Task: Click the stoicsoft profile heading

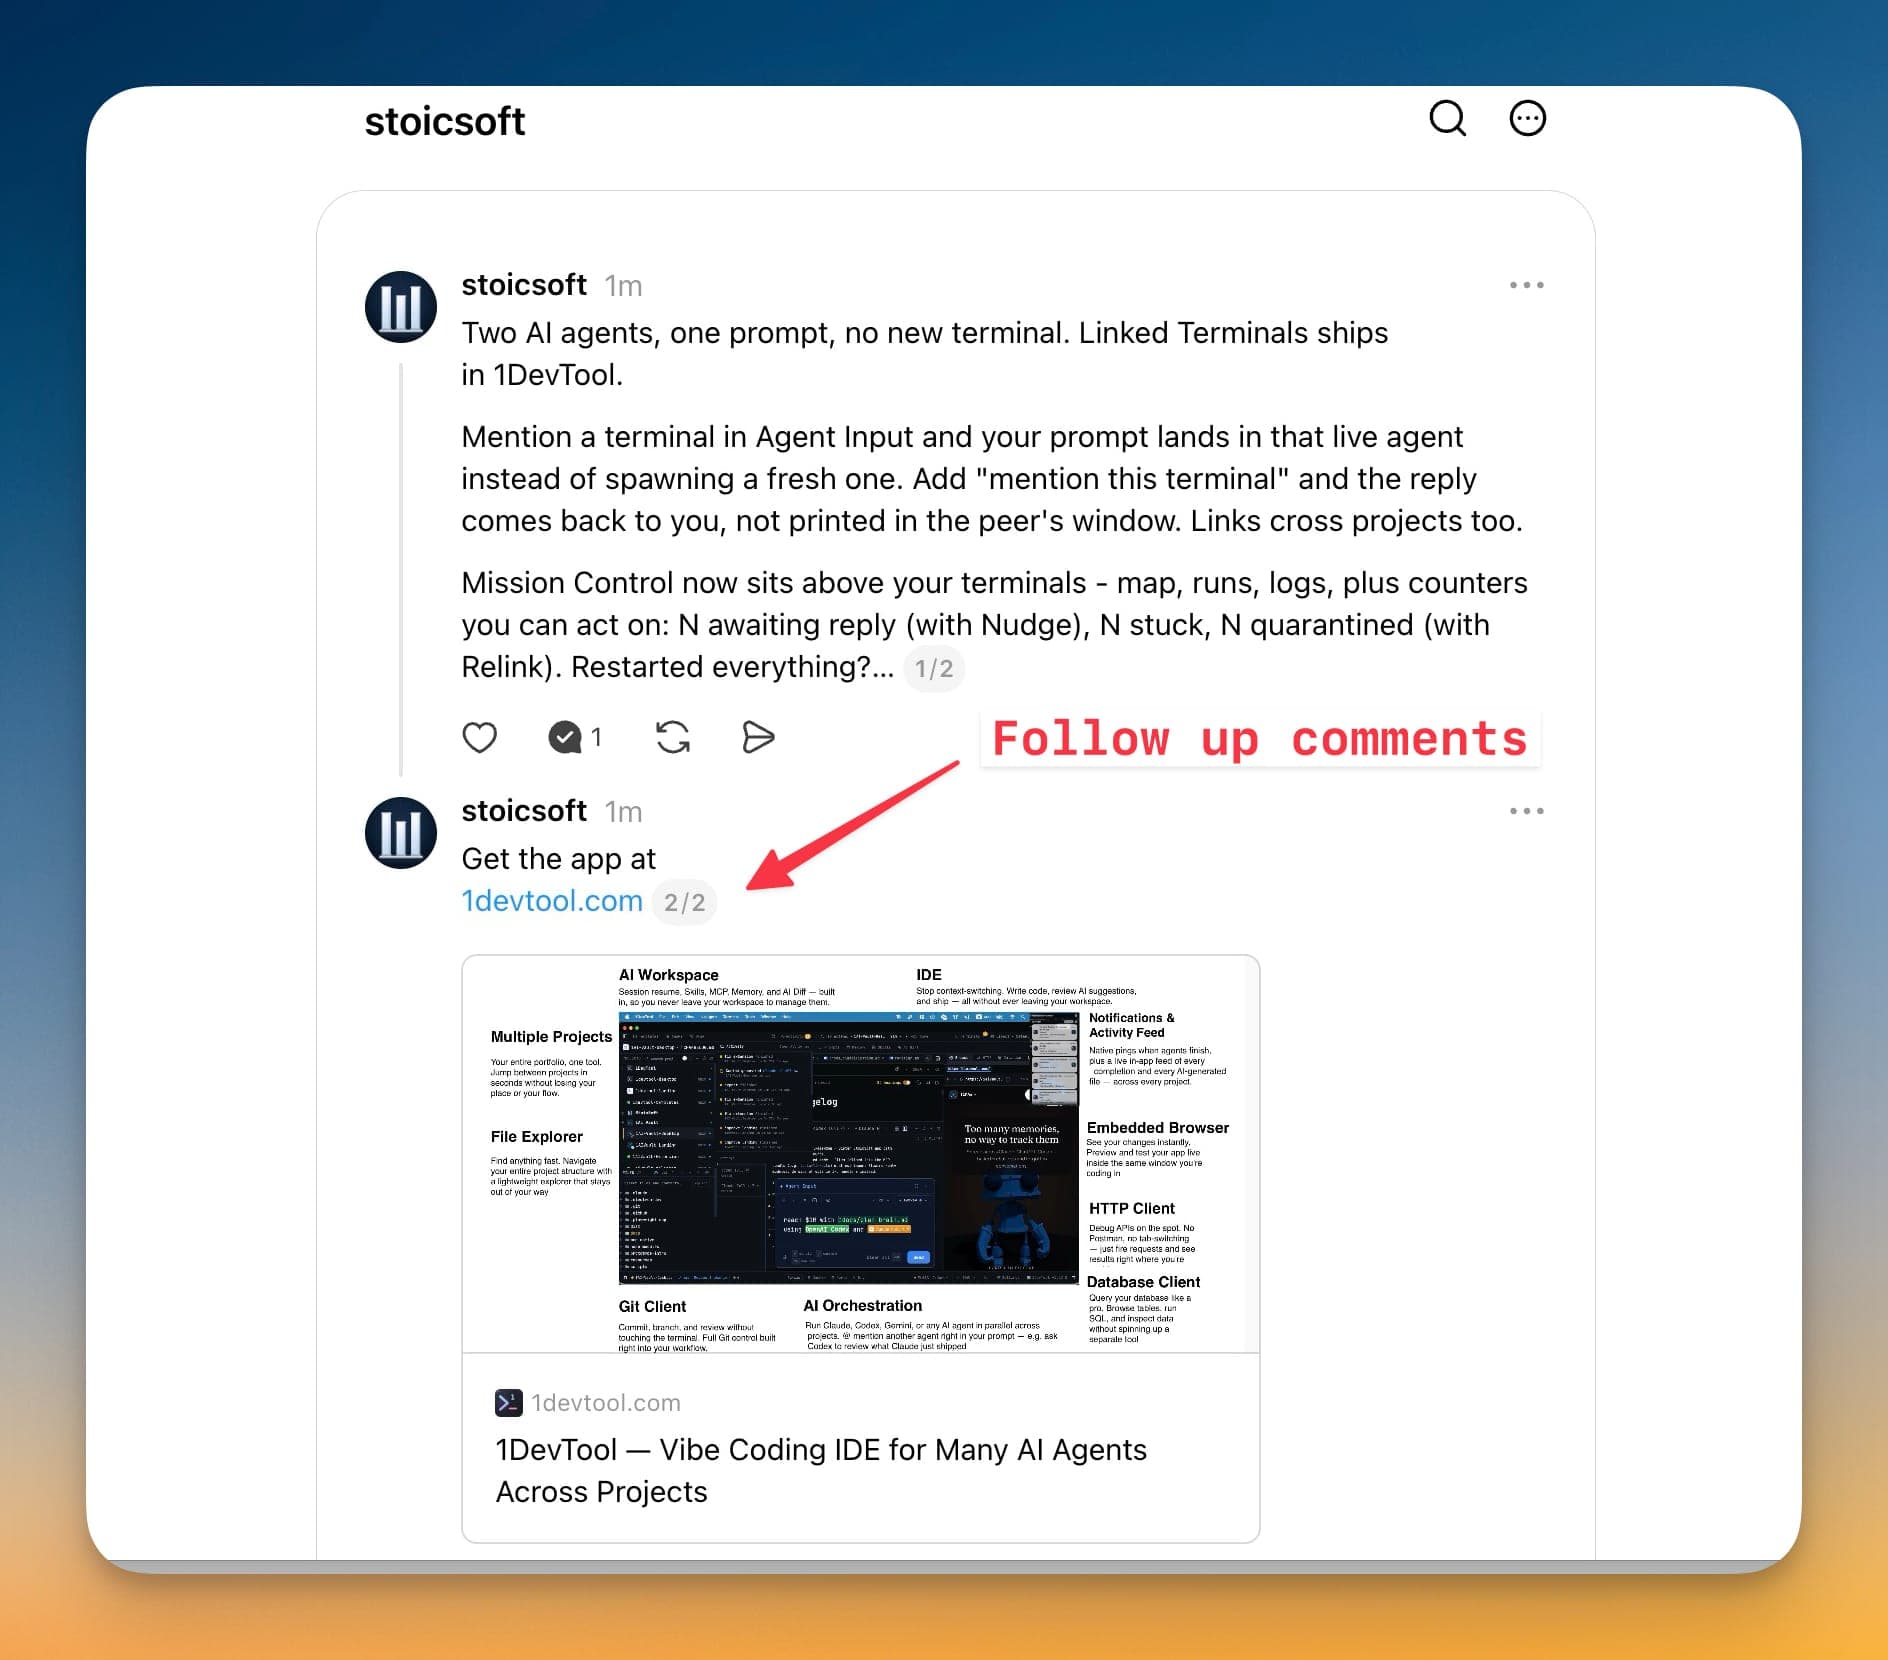Action: (445, 121)
